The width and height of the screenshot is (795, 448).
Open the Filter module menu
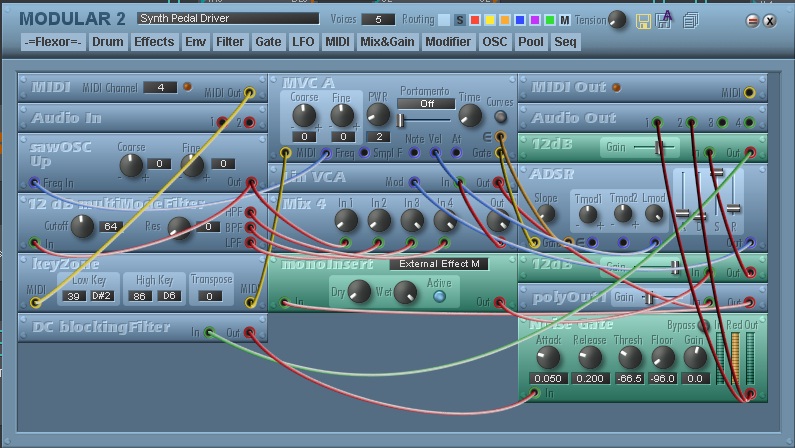(230, 42)
